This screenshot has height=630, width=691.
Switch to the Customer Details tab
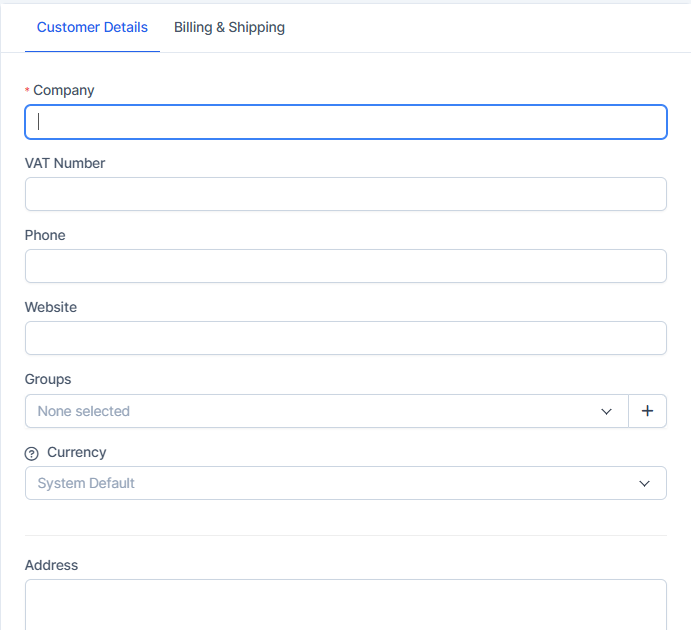(92, 27)
